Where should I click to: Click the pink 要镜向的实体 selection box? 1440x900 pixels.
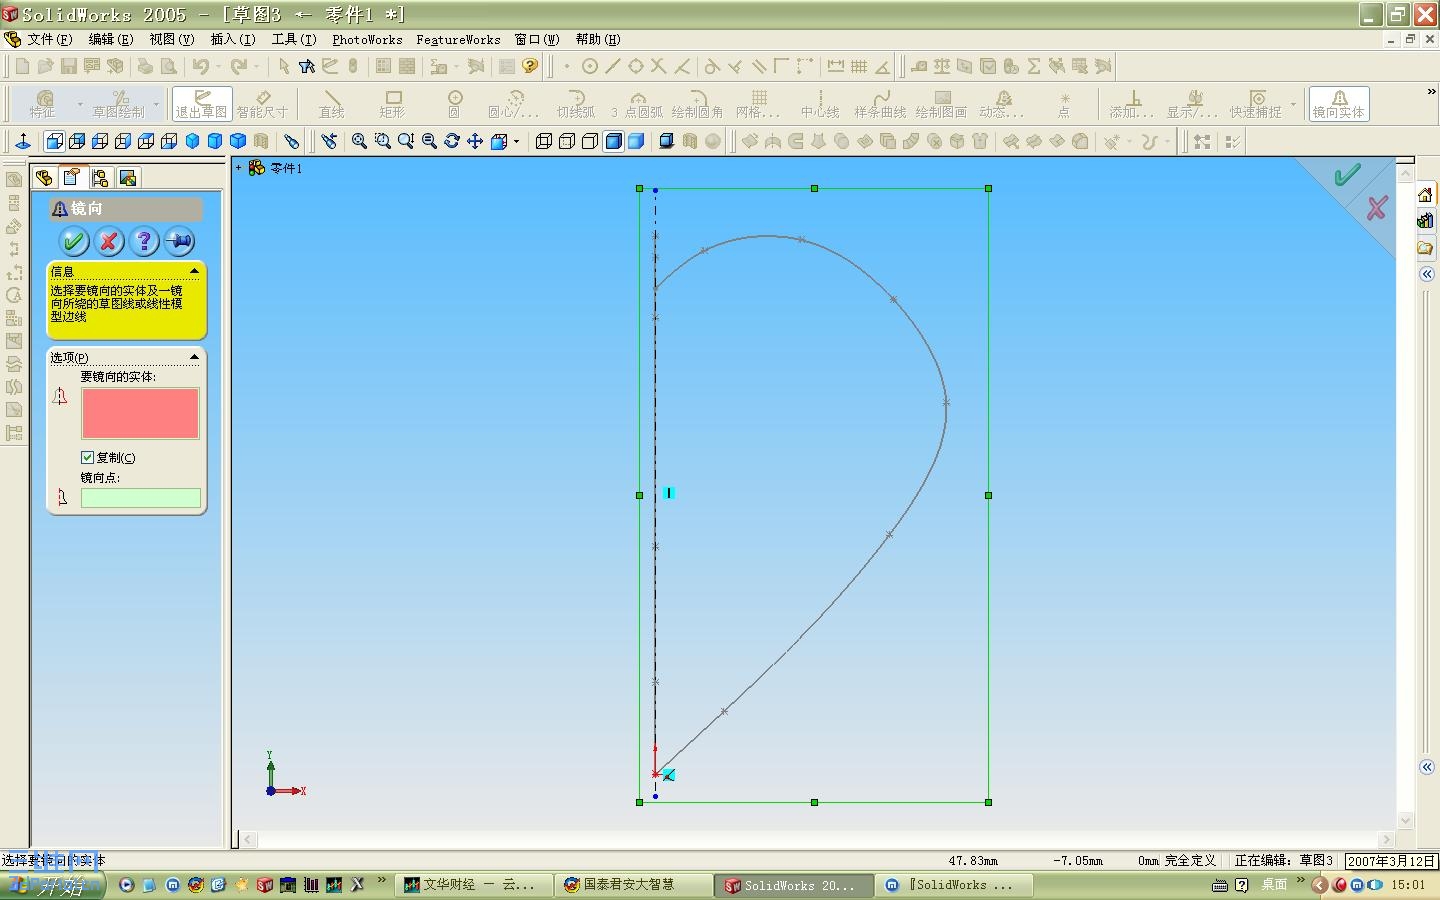140,413
